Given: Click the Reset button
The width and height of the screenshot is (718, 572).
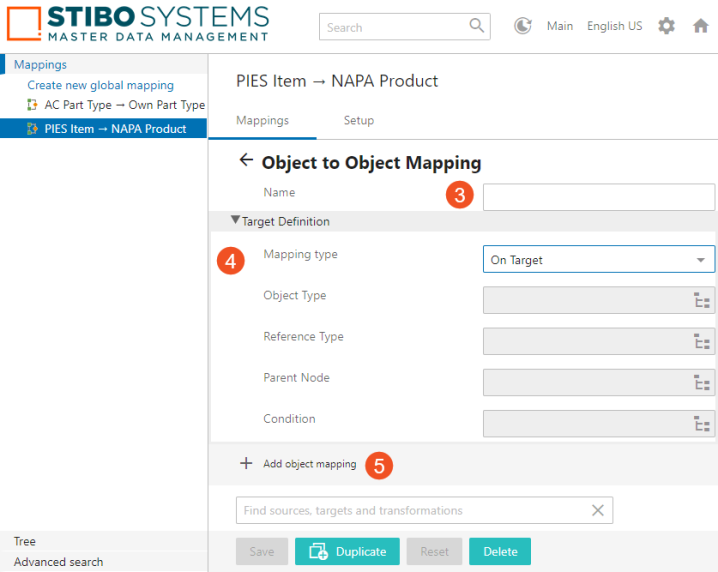Looking at the screenshot, I should 434,551.
